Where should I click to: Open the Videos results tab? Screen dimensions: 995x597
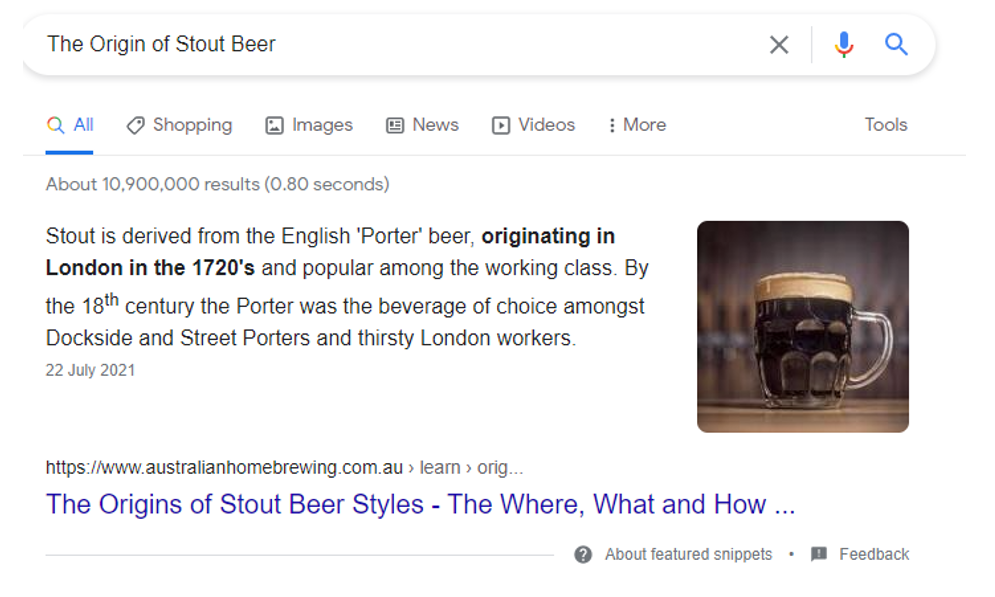546,125
